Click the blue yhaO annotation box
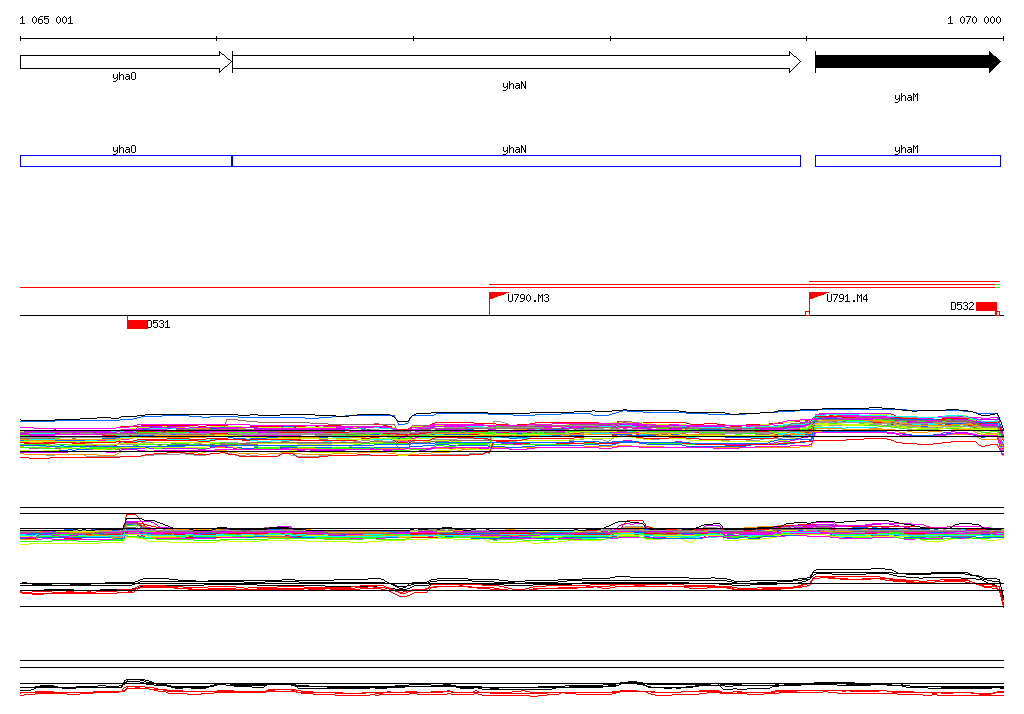The height and width of the screenshot is (714, 1024). click(126, 161)
